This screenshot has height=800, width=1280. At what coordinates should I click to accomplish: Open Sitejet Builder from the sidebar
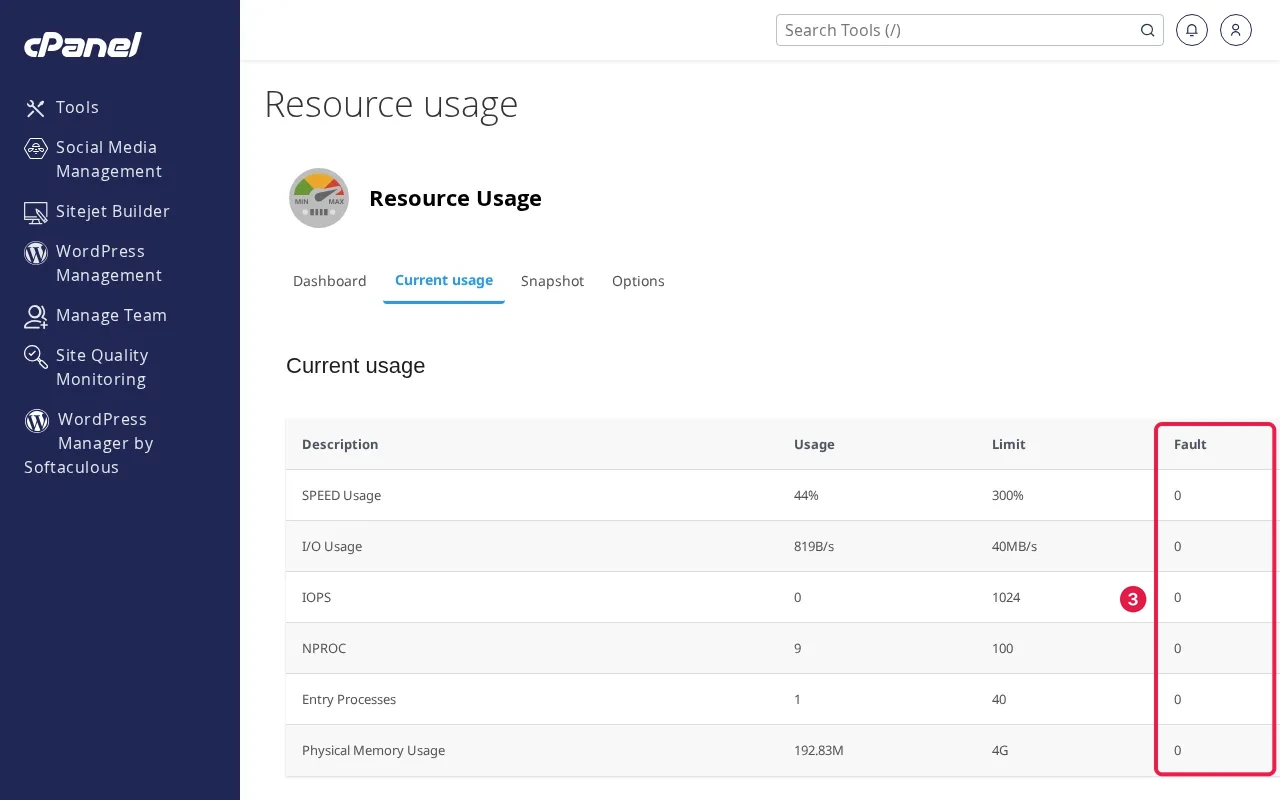(113, 211)
